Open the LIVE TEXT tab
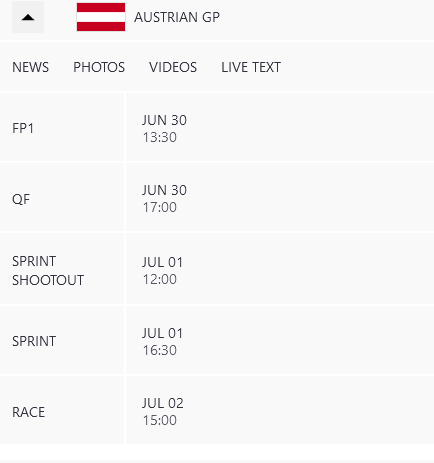434x463 pixels. (251, 67)
